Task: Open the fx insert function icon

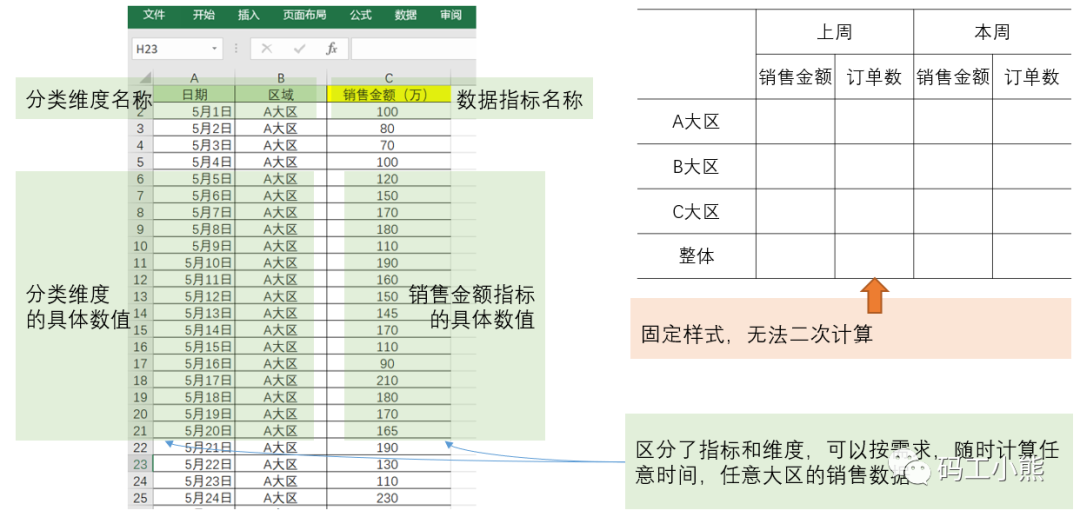Action: pos(331,49)
